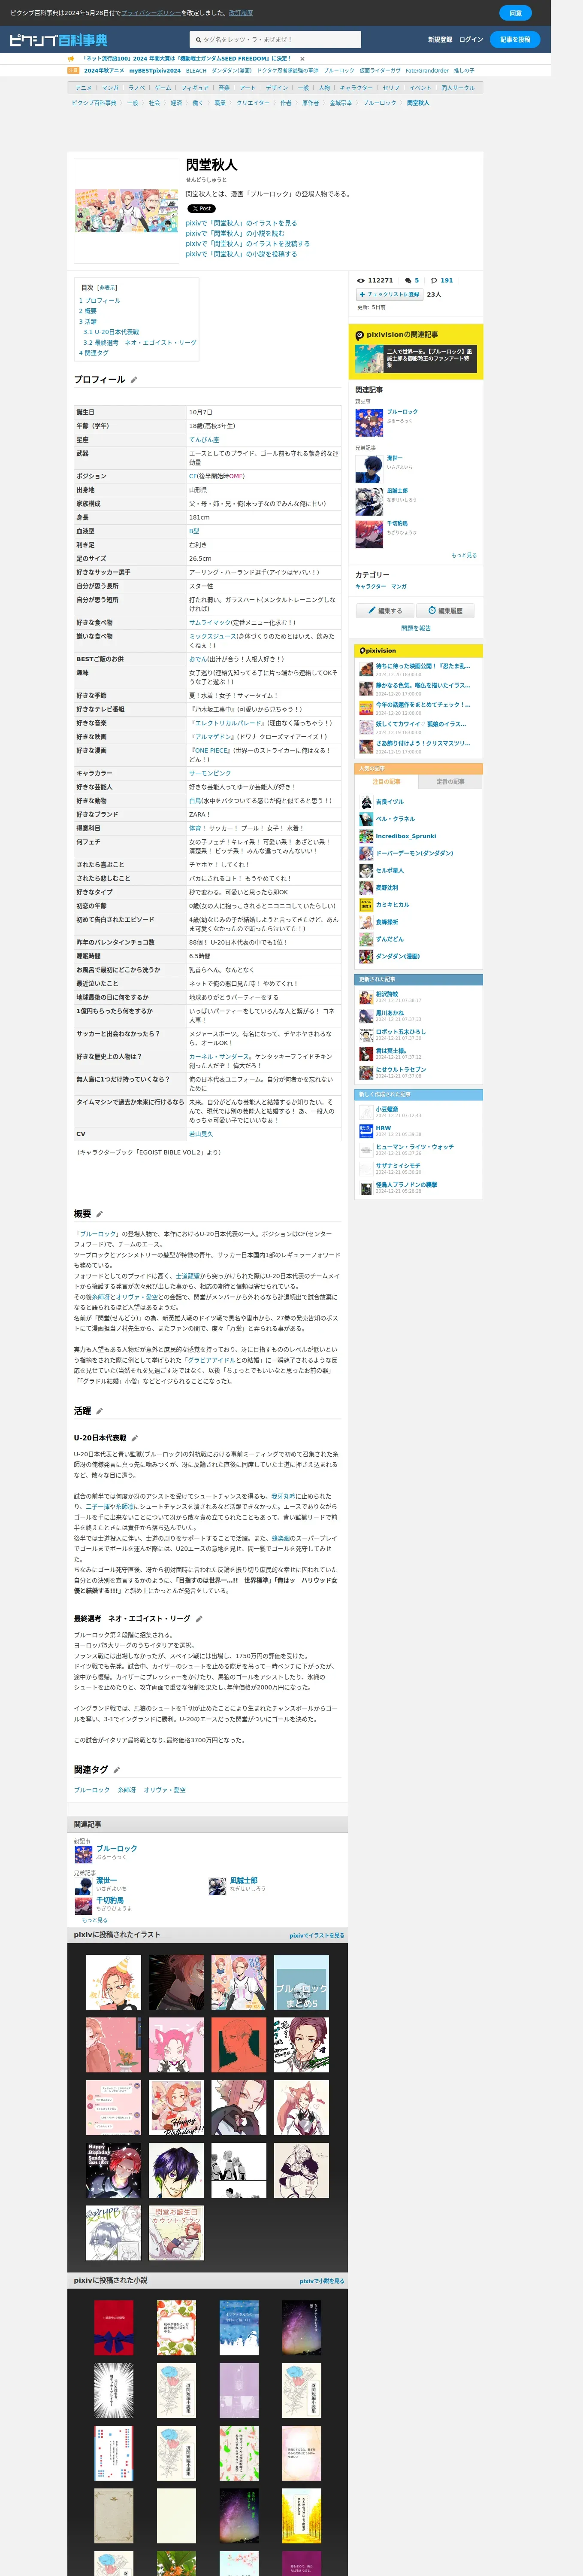Click the article header thumbnail image
The image size is (583, 2576).
coord(127,211)
